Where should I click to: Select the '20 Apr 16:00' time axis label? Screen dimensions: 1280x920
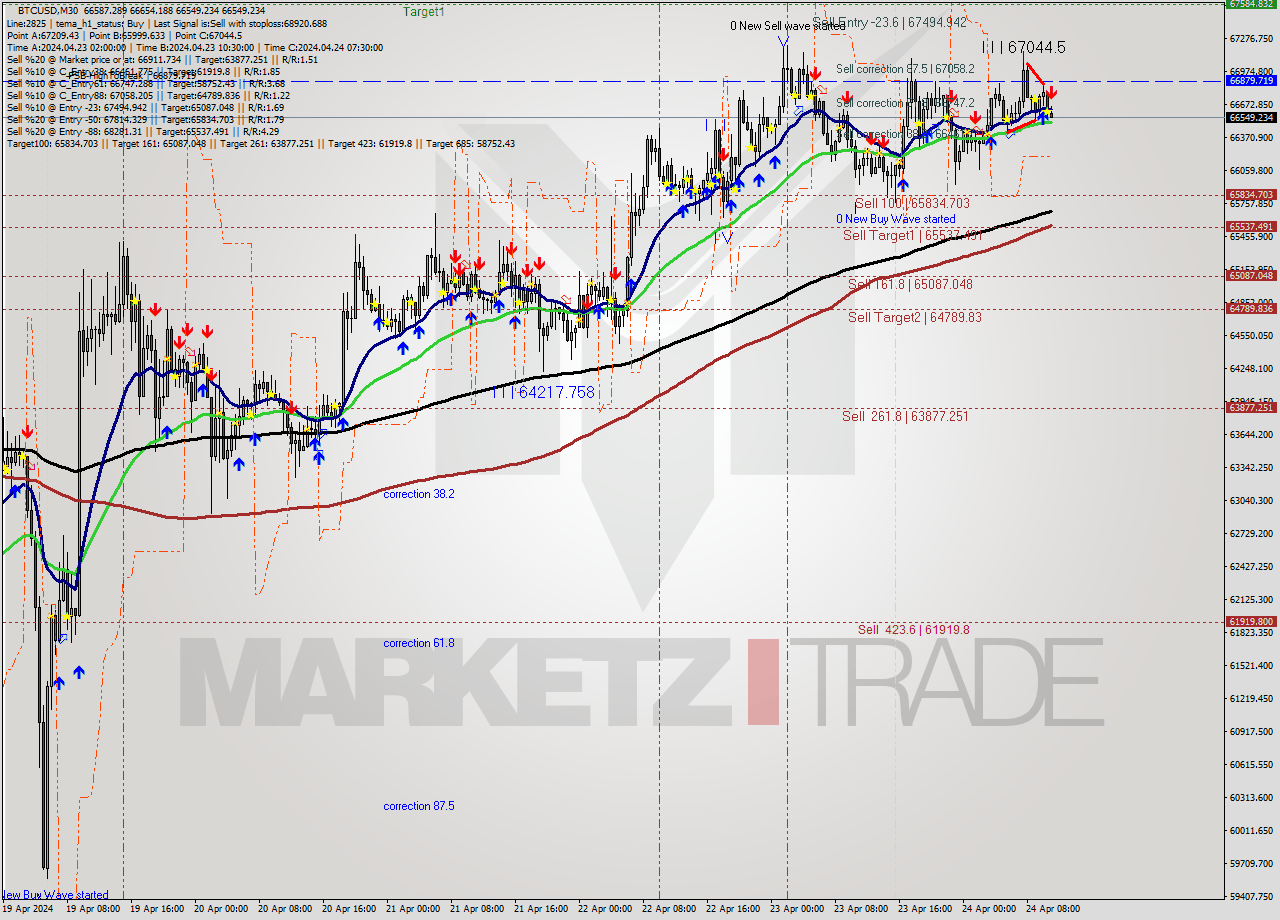[x=350, y=910]
